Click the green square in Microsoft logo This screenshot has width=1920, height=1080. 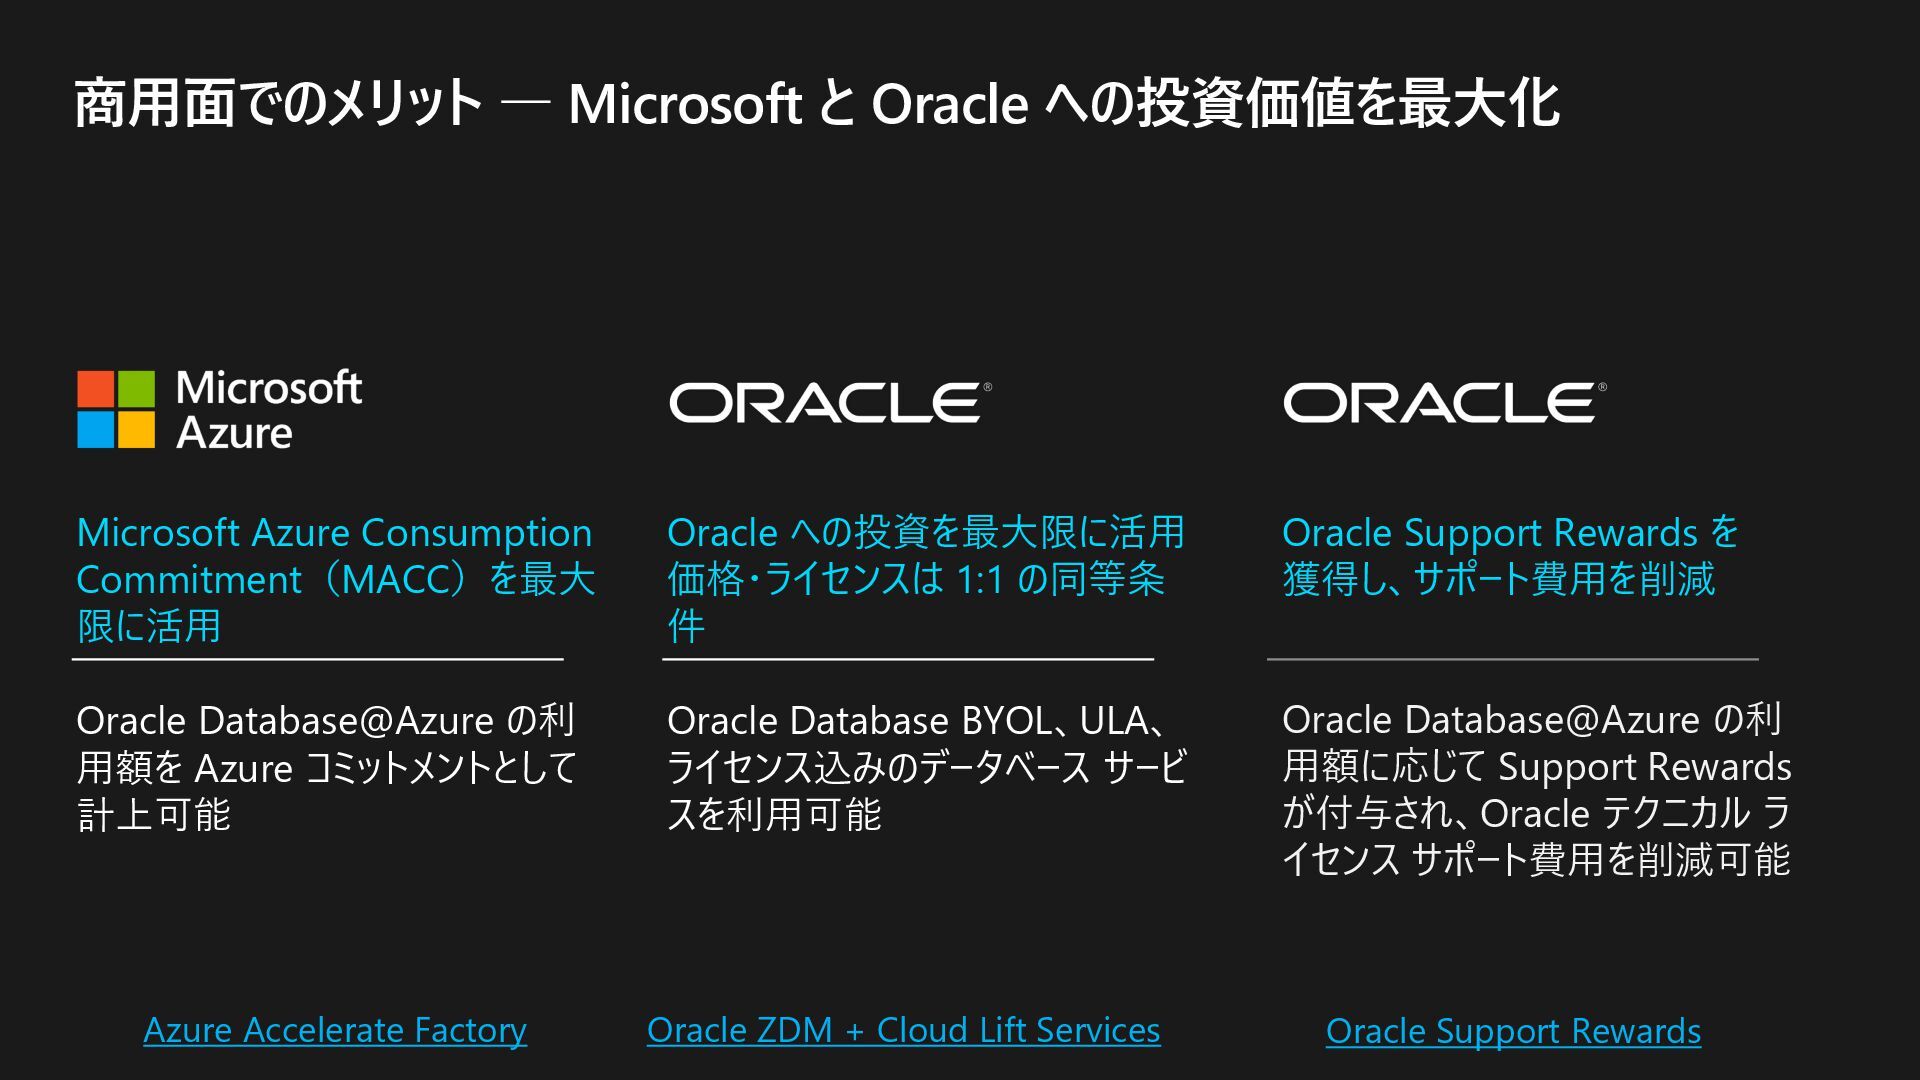(137, 389)
